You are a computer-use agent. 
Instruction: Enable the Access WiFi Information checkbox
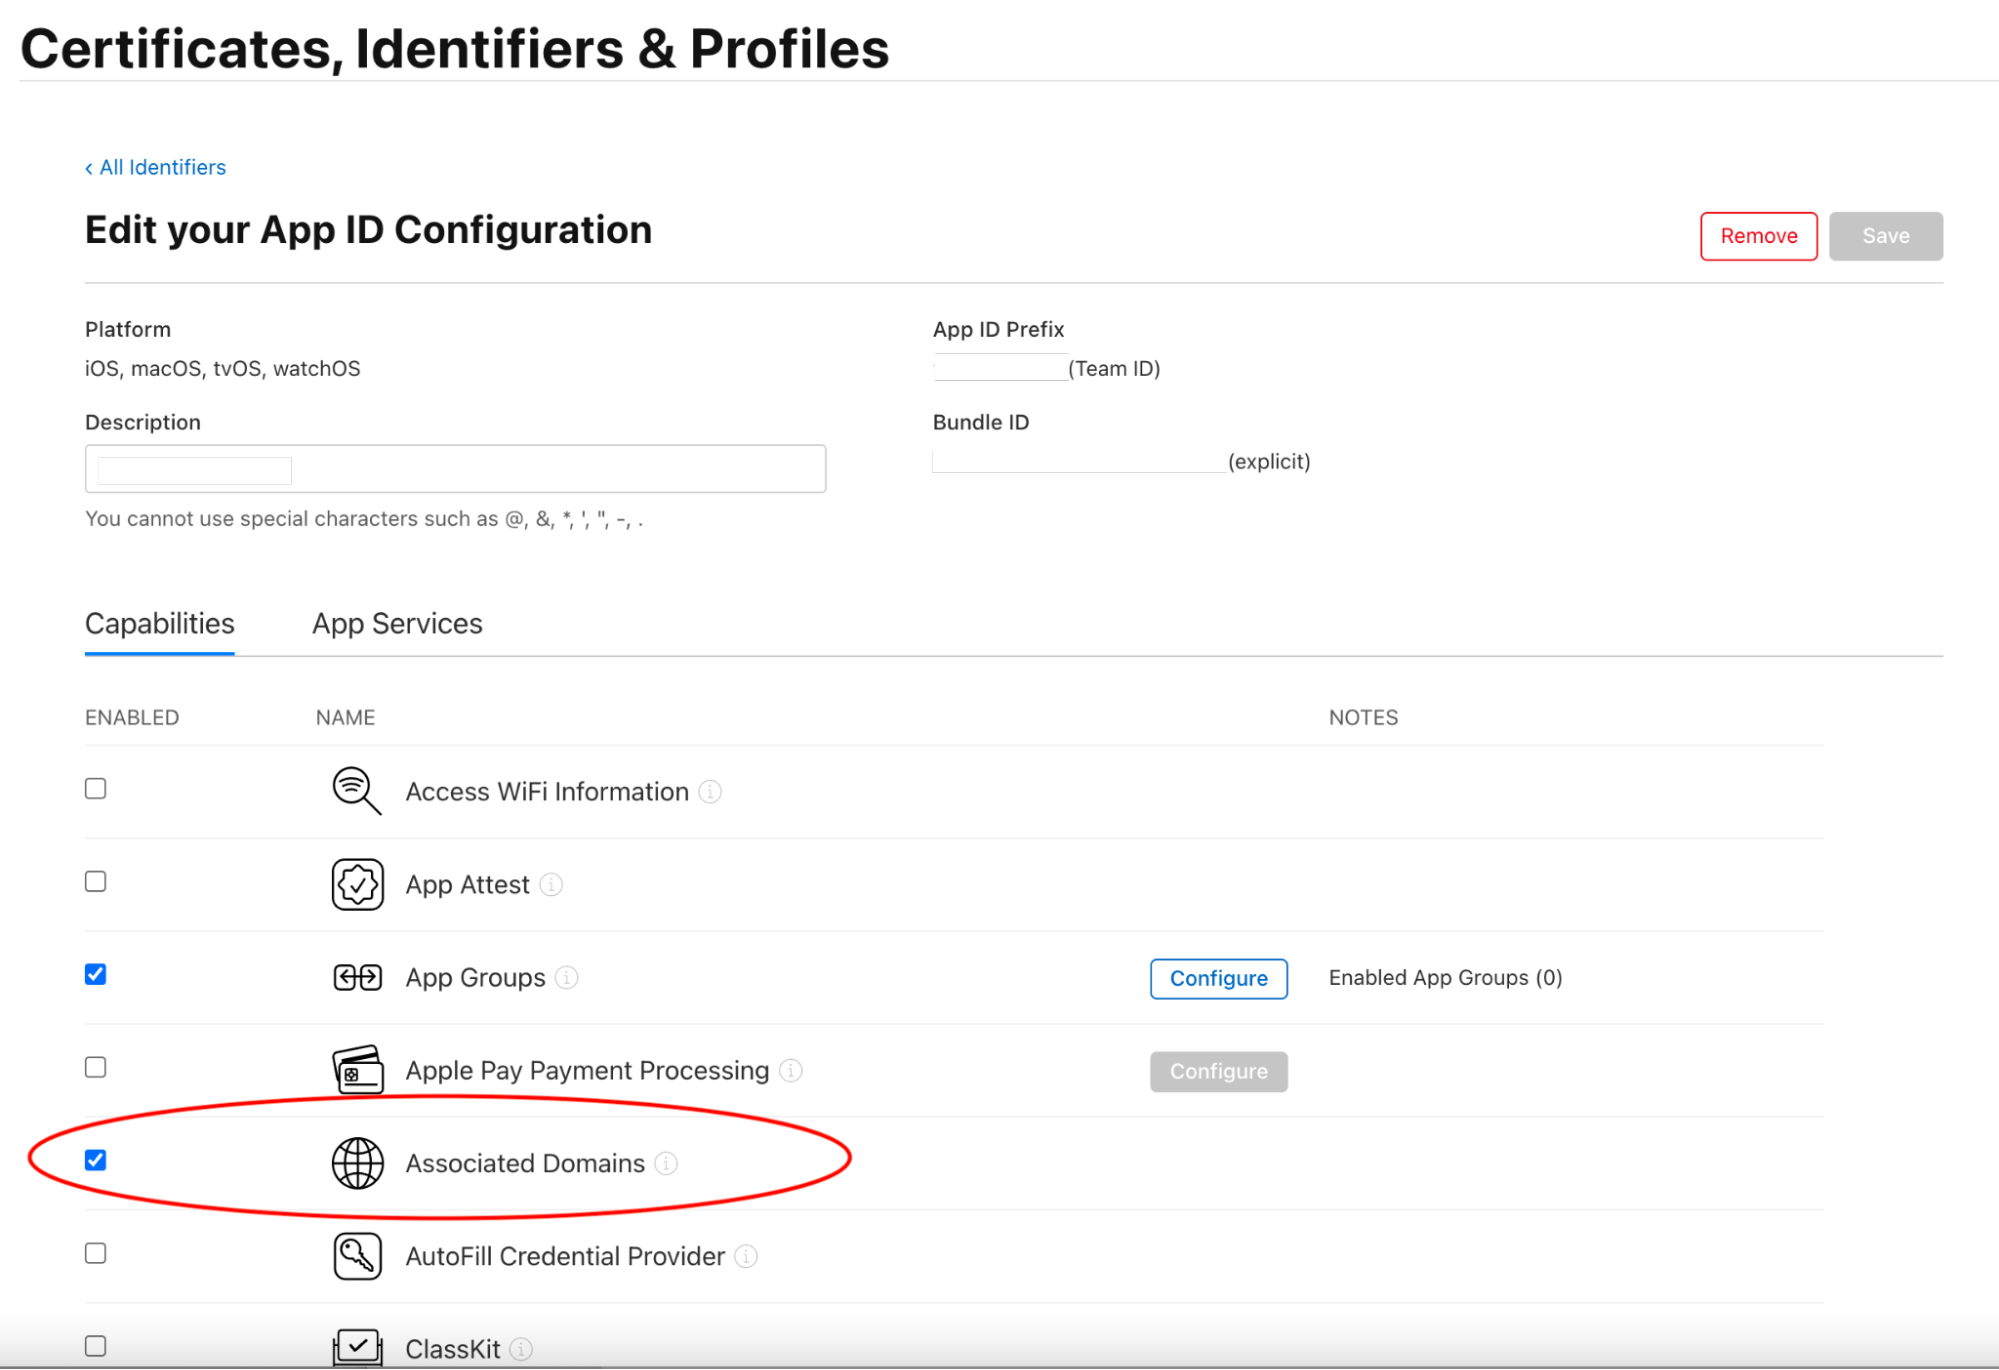click(96, 788)
